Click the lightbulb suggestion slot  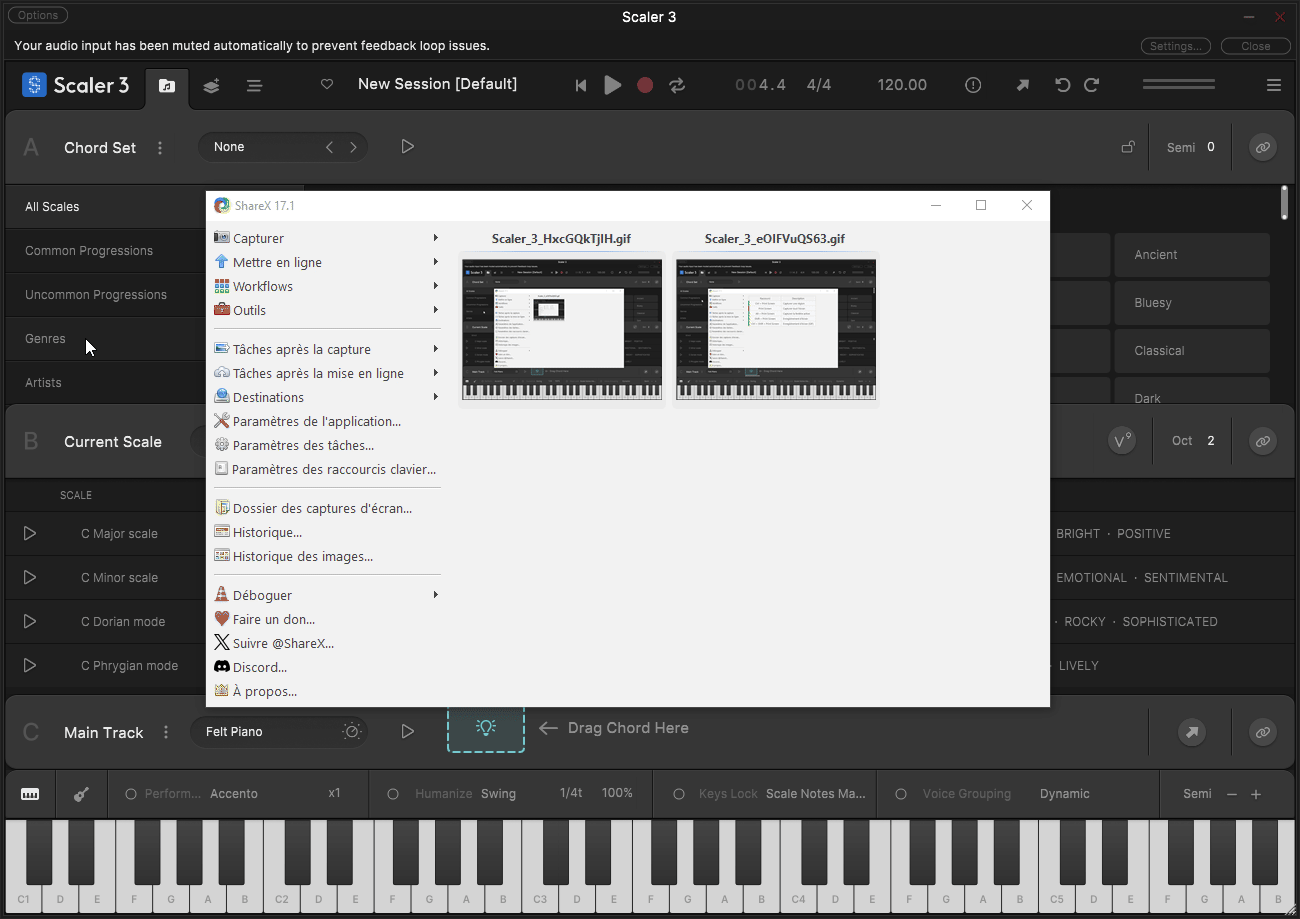(x=486, y=728)
